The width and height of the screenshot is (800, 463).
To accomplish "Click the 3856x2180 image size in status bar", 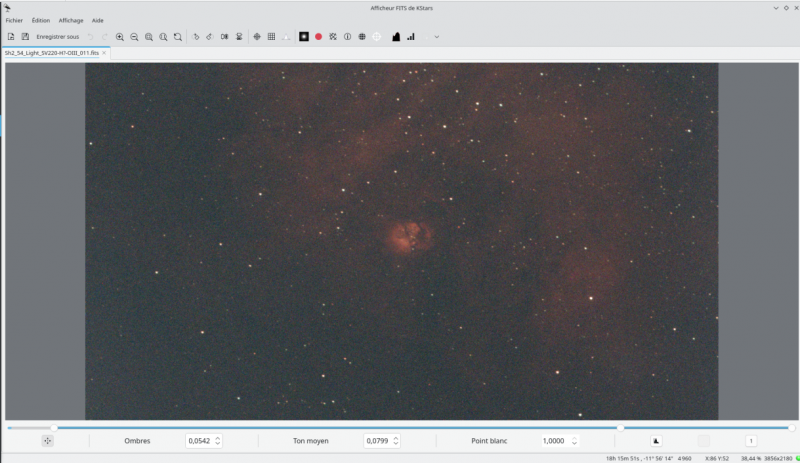I will click(778, 458).
